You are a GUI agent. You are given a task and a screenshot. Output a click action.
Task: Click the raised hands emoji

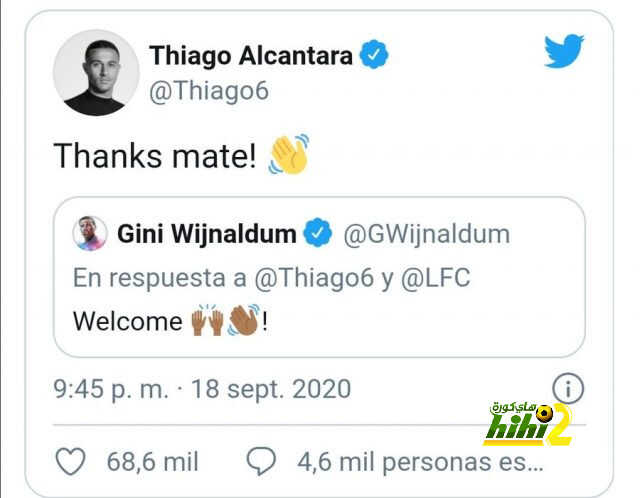coord(208,320)
